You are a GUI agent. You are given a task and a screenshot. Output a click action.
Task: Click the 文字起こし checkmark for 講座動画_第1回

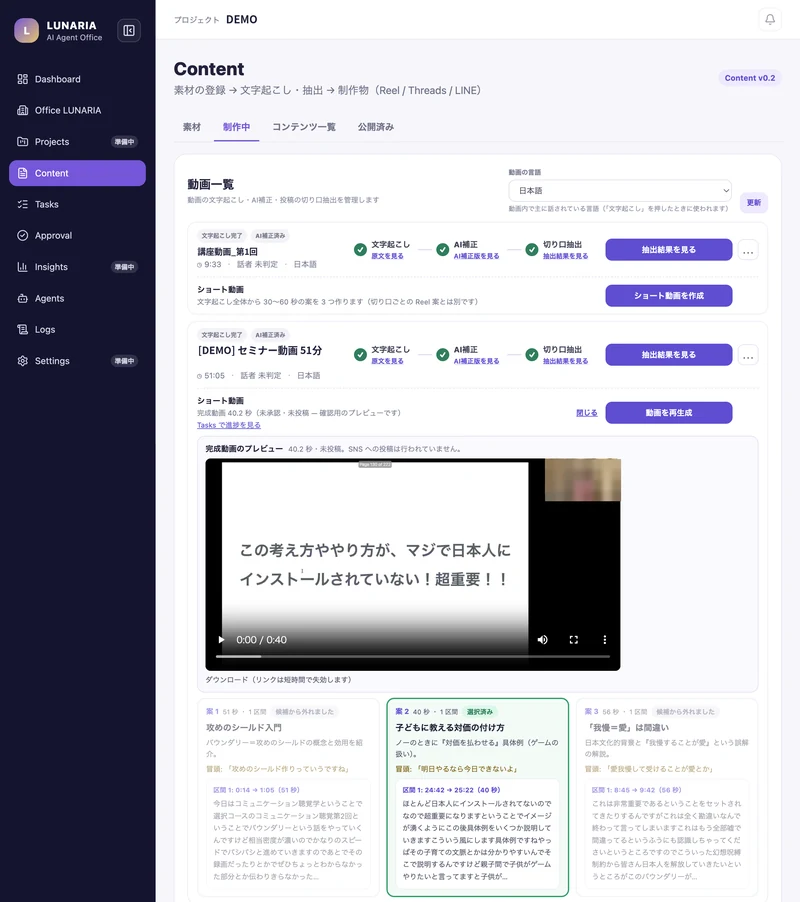(x=360, y=250)
